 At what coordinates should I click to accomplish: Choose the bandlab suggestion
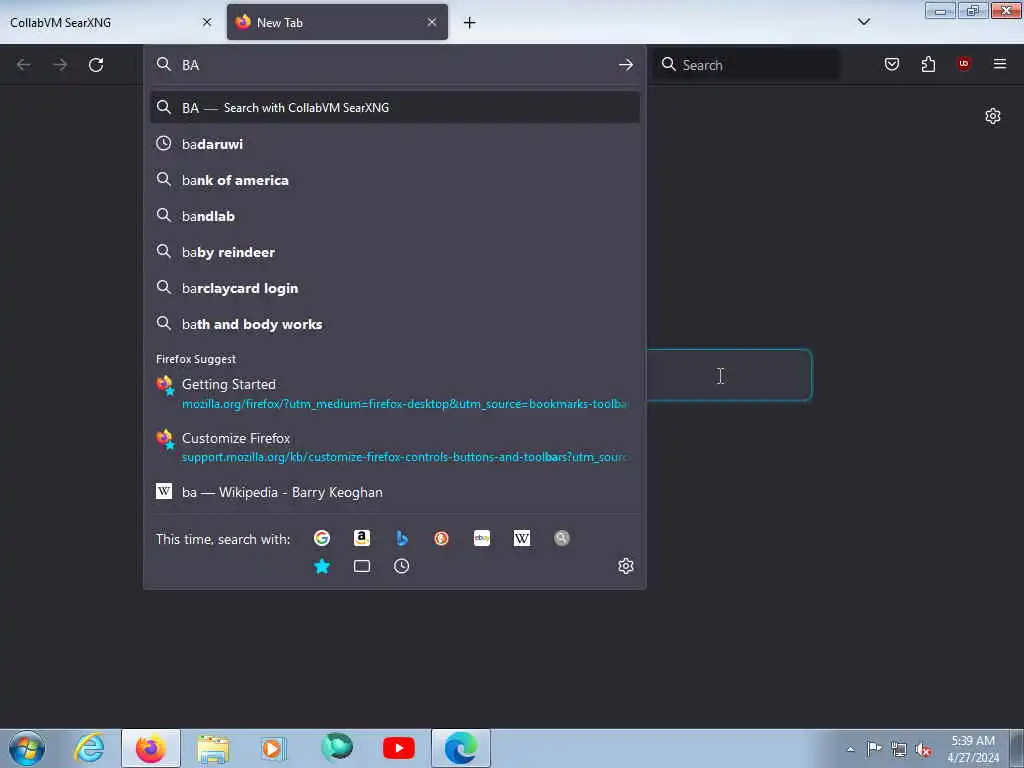pyautogui.click(x=394, y=216)
